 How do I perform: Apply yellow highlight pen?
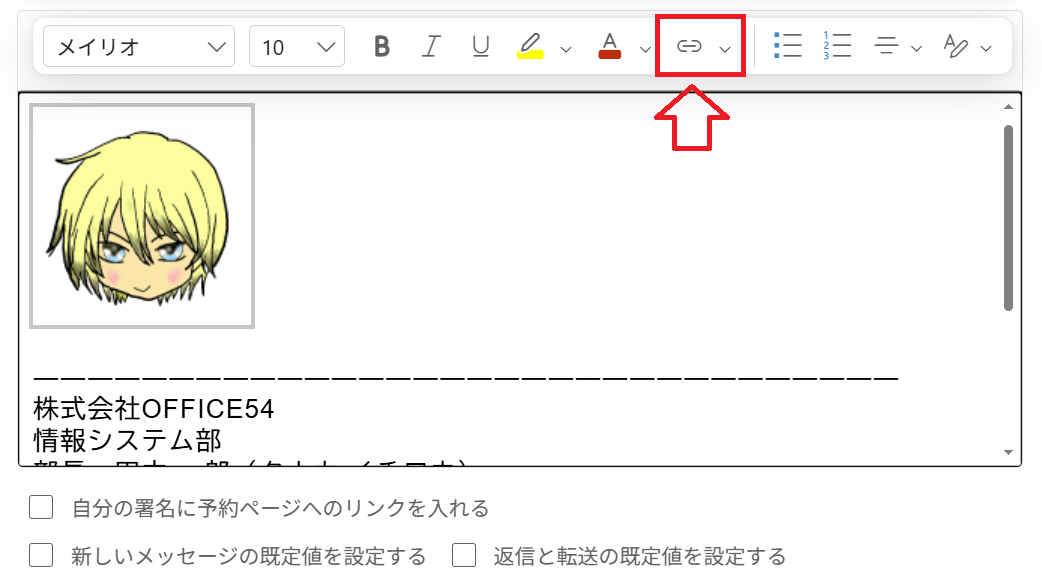pyautogui.click(x=530, y=47)
